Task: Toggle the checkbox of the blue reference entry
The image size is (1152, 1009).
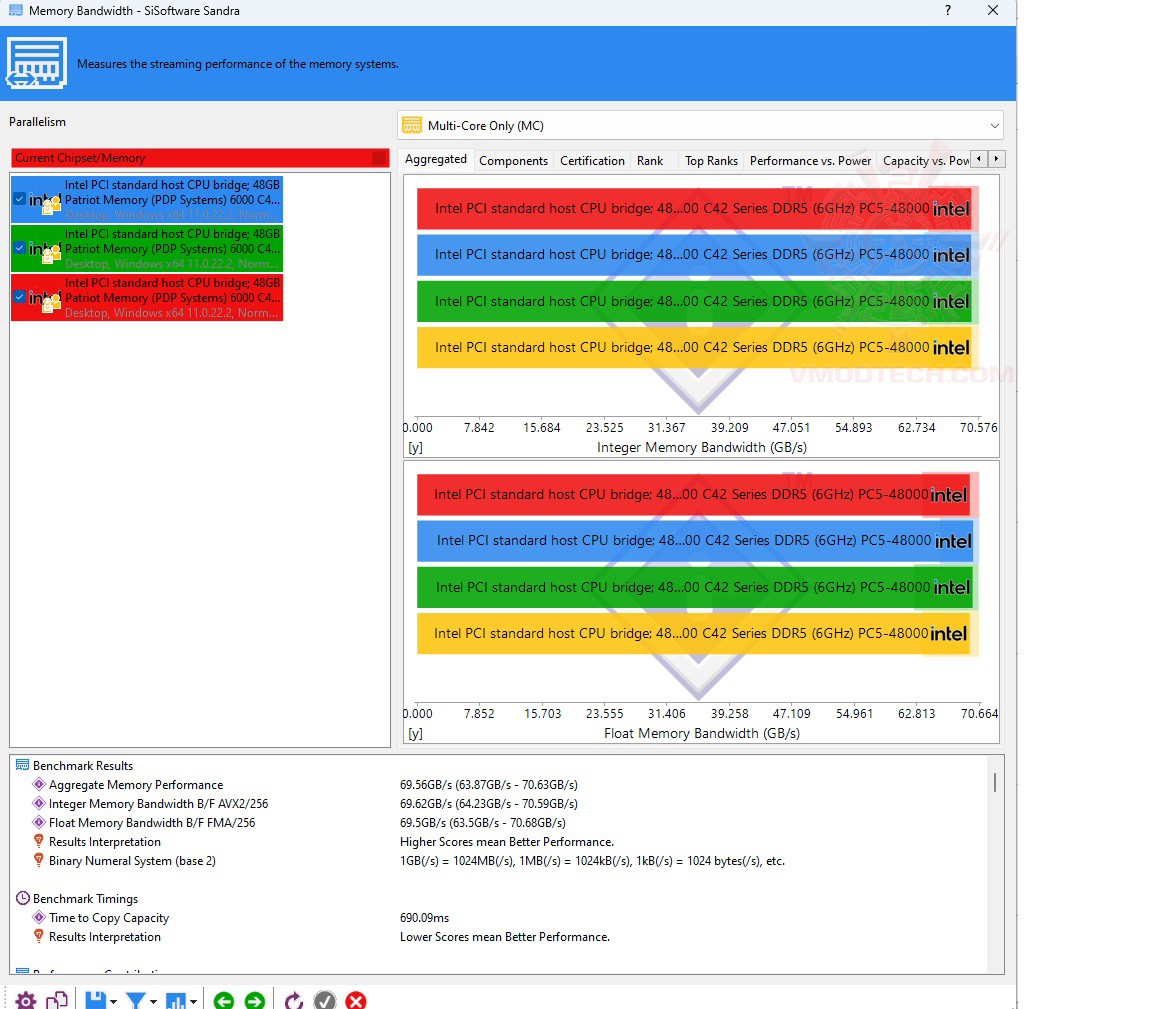Action: click(20, 198)
